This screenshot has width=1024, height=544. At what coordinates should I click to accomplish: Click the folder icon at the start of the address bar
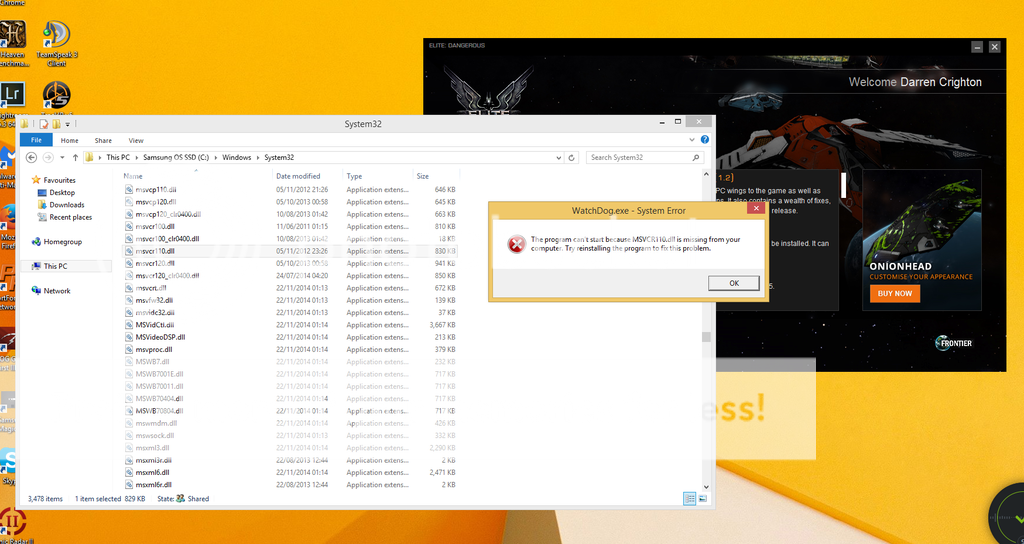[x=89, y=157]
